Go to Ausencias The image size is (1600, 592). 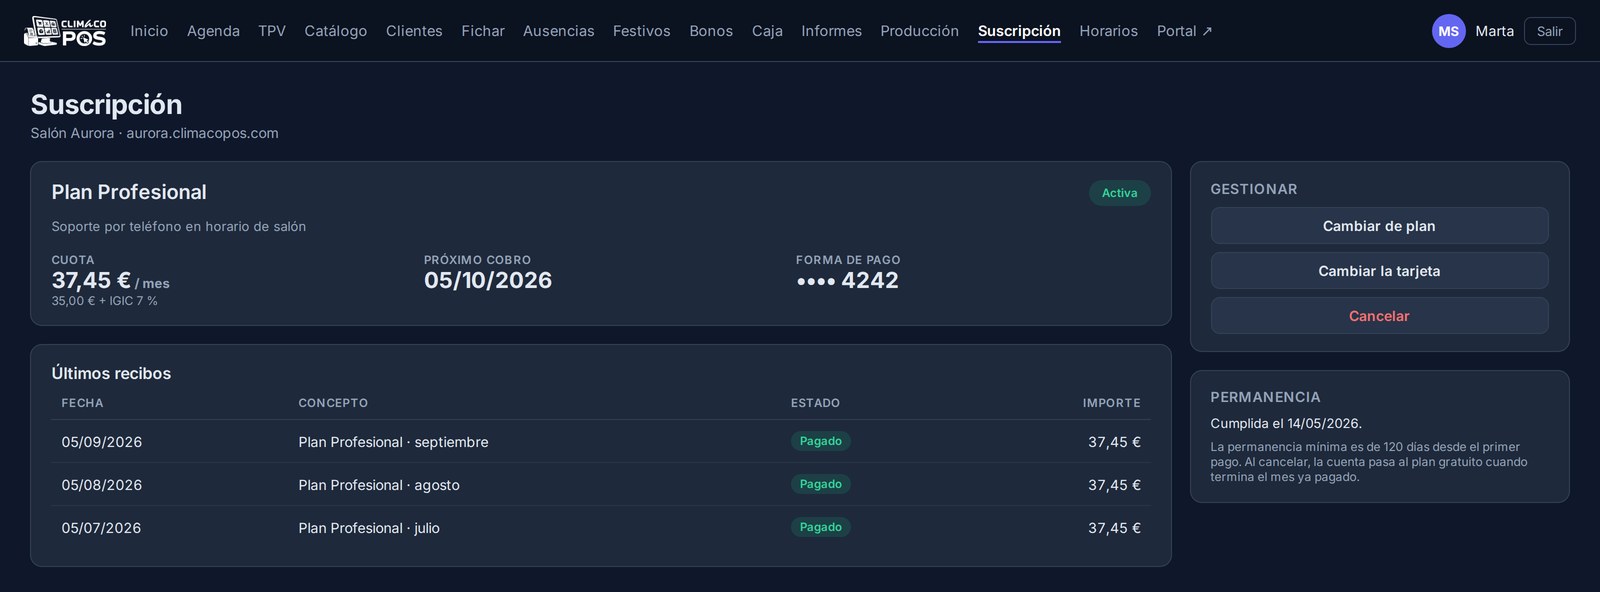(x=559, y=31)
